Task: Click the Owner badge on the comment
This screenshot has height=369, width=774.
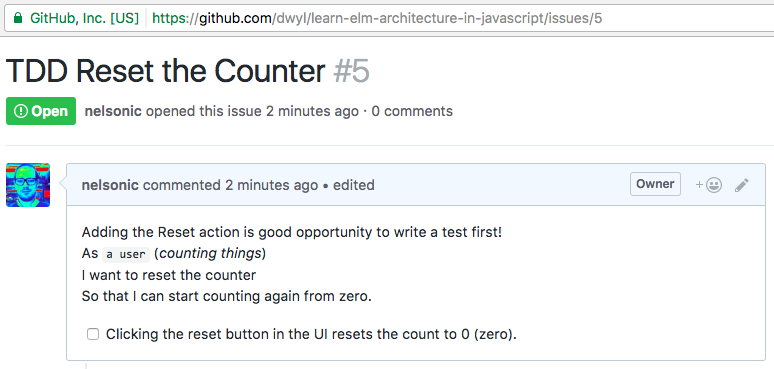Action: (655, 184)
